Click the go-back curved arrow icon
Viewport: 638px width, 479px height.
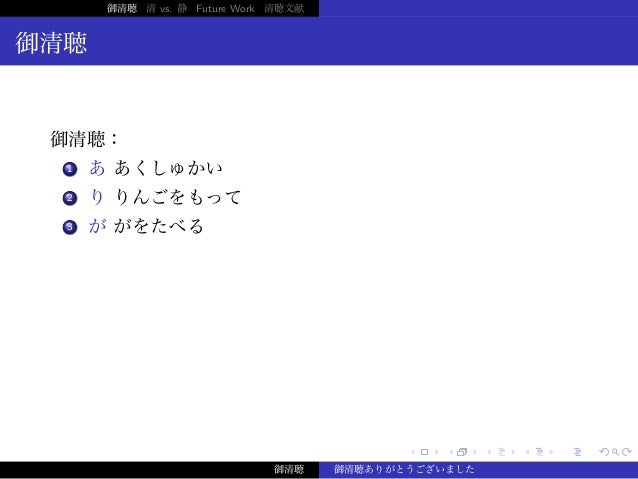click(604, 452)
